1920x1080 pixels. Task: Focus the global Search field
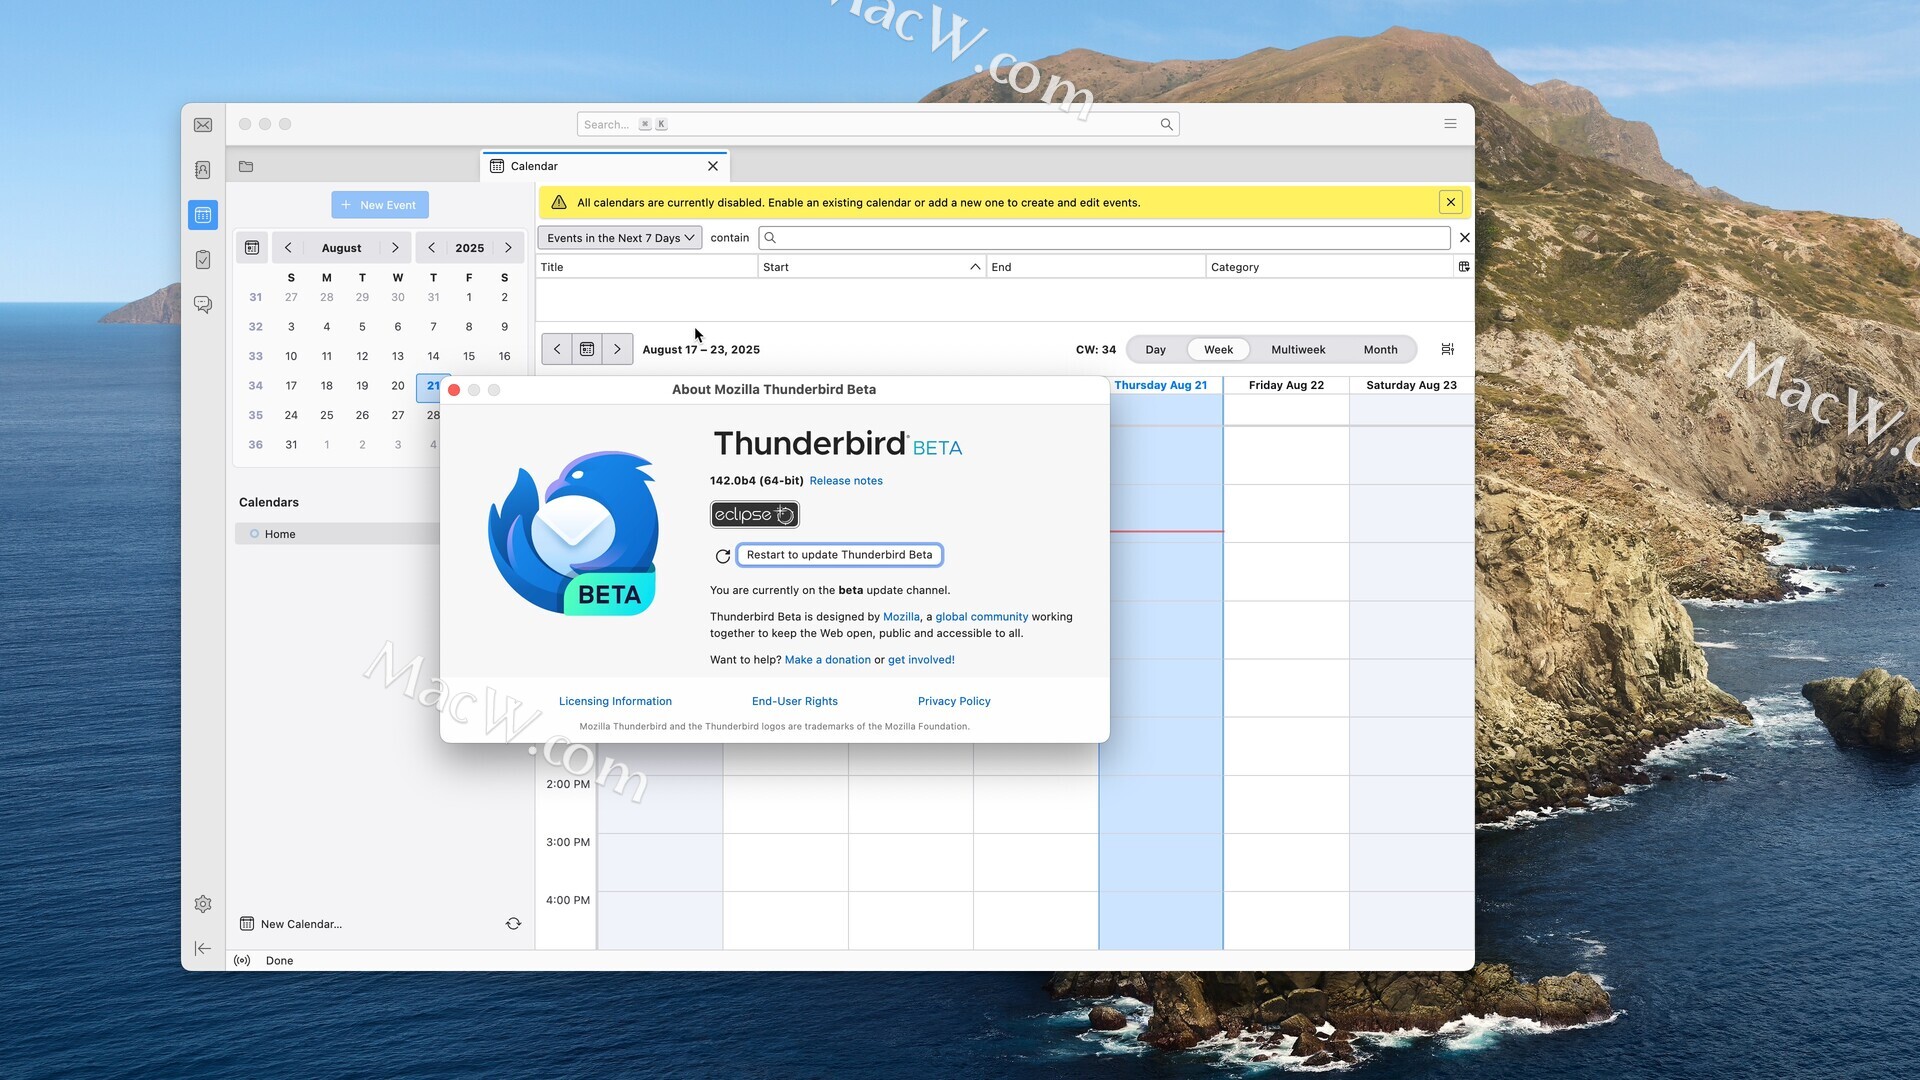[878, 124]
